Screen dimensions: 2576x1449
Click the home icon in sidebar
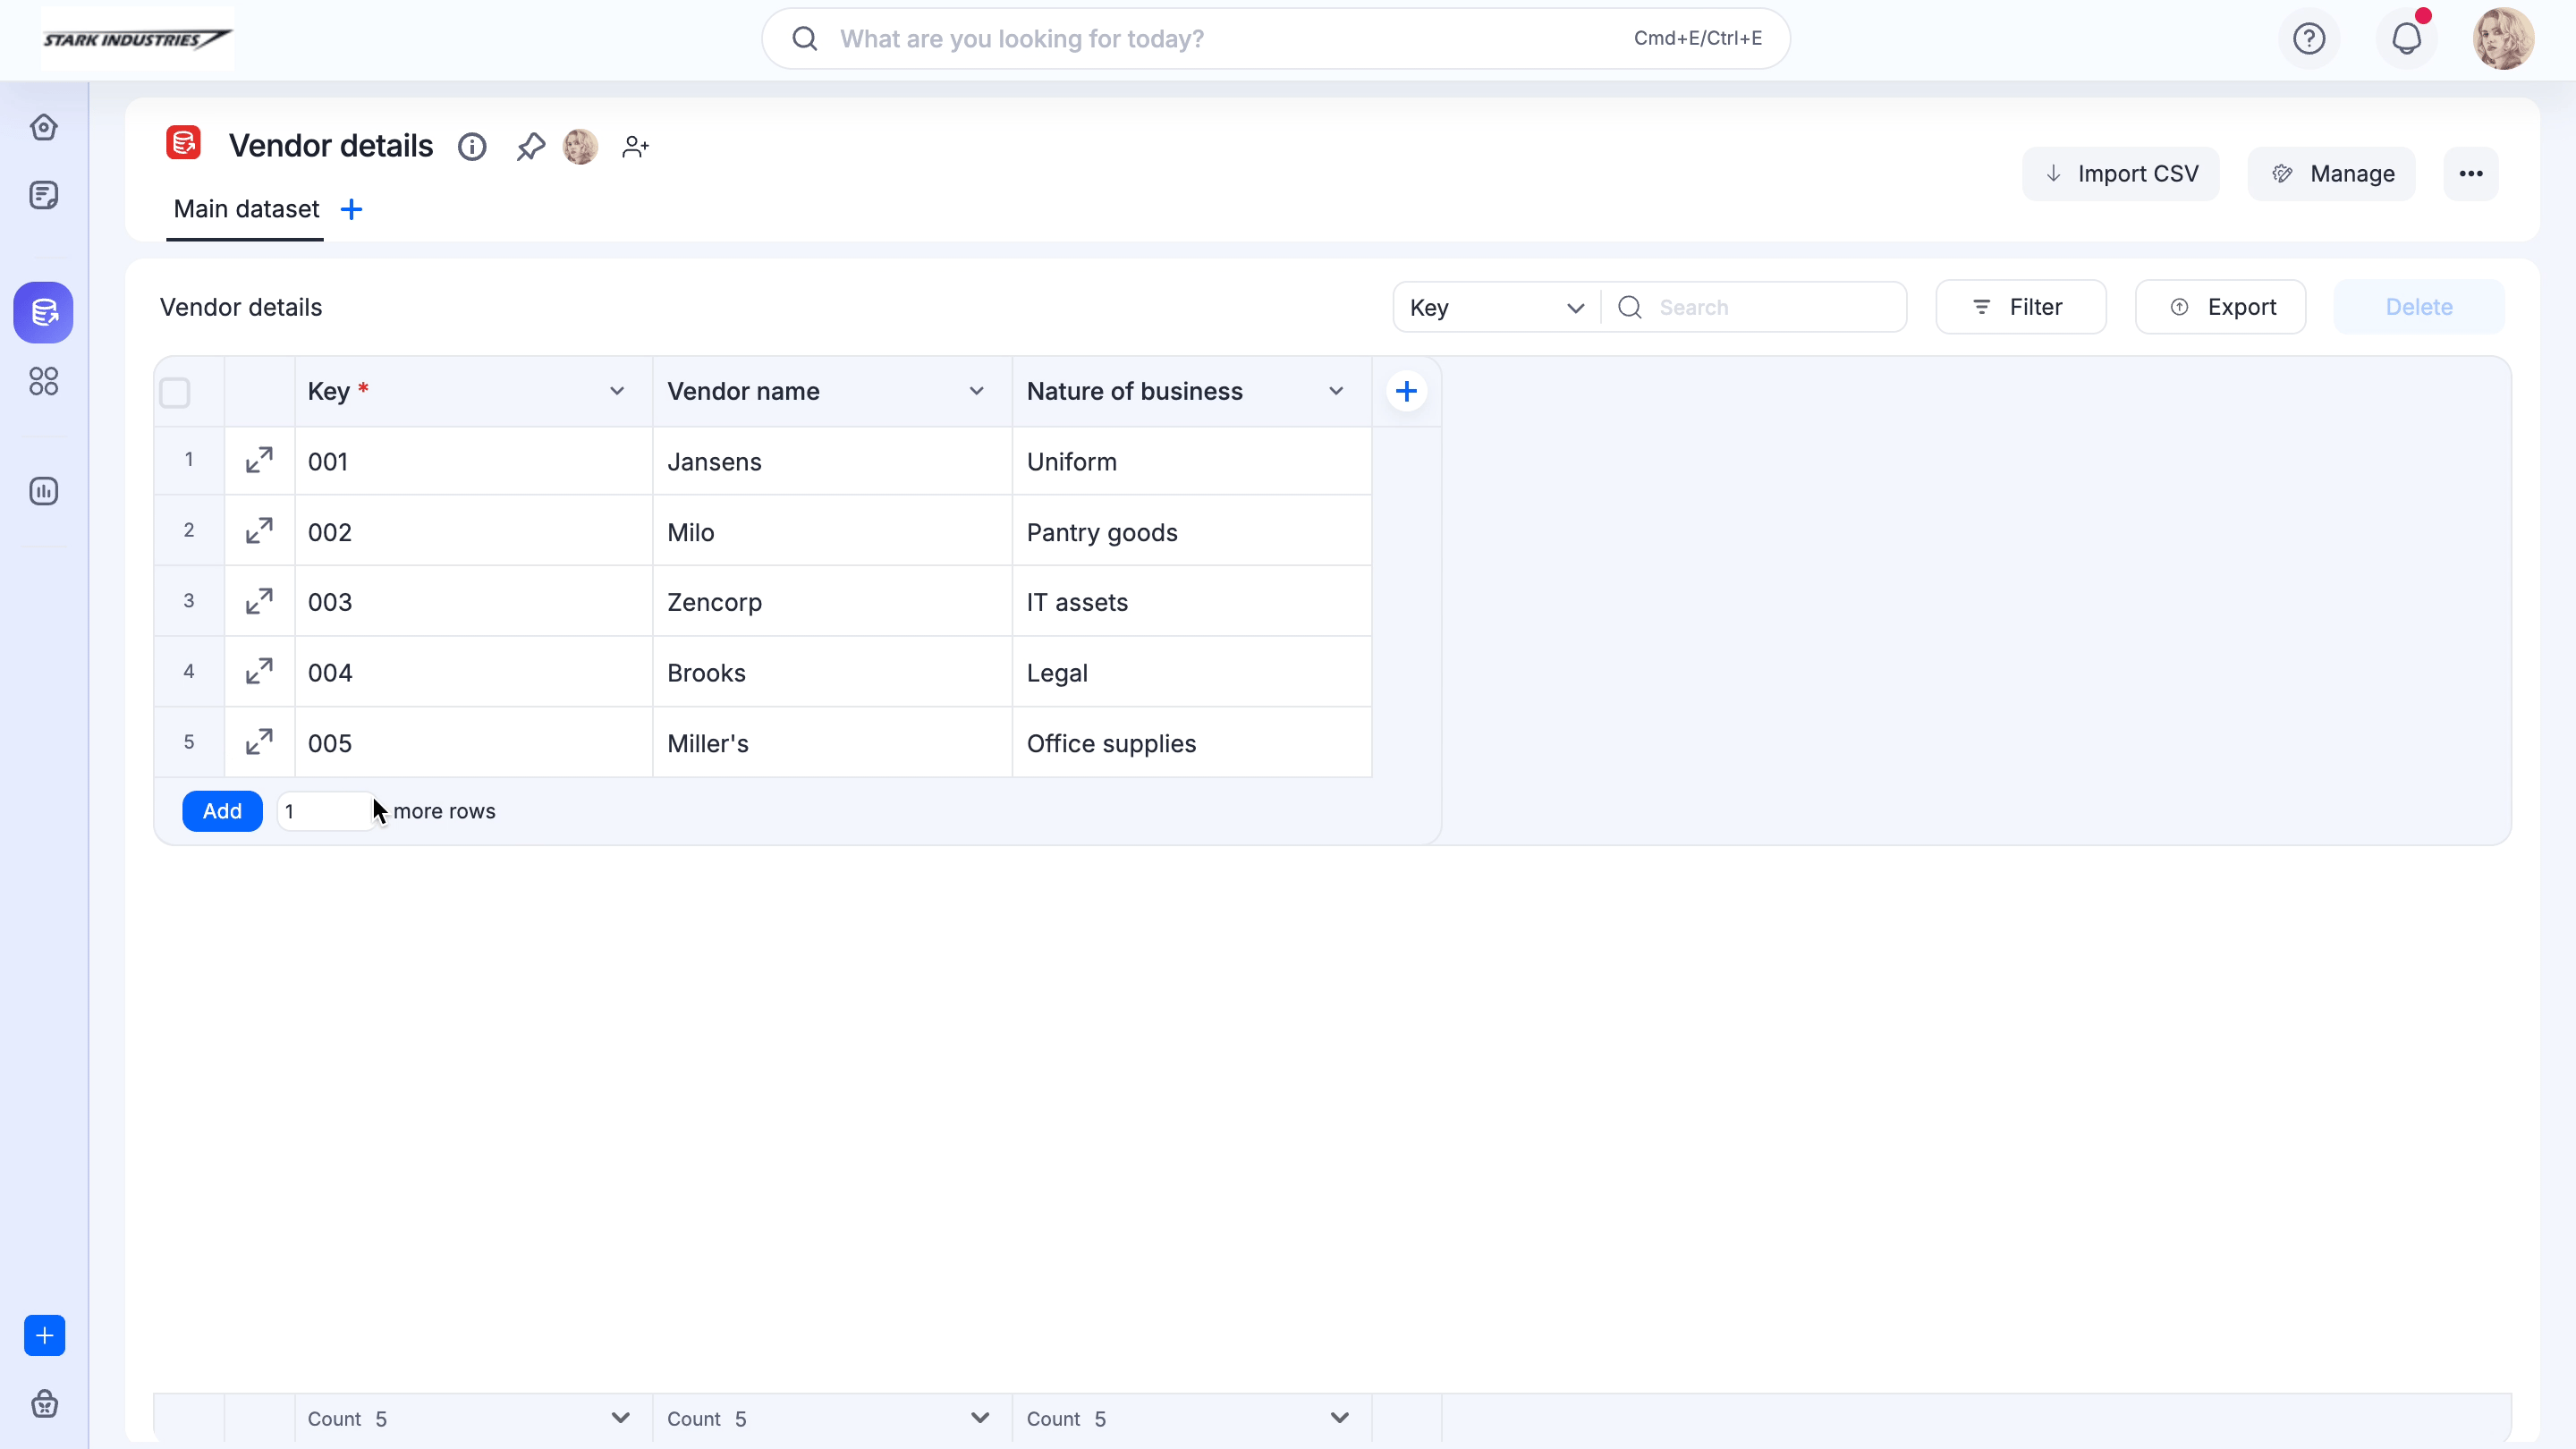pyautogui.click(x=43, y=127)
